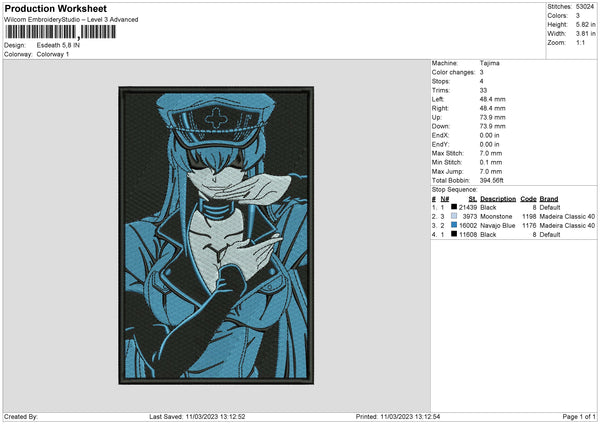Click the St. column header
Viewport: 600px width, 424px height.
(473, 199)
